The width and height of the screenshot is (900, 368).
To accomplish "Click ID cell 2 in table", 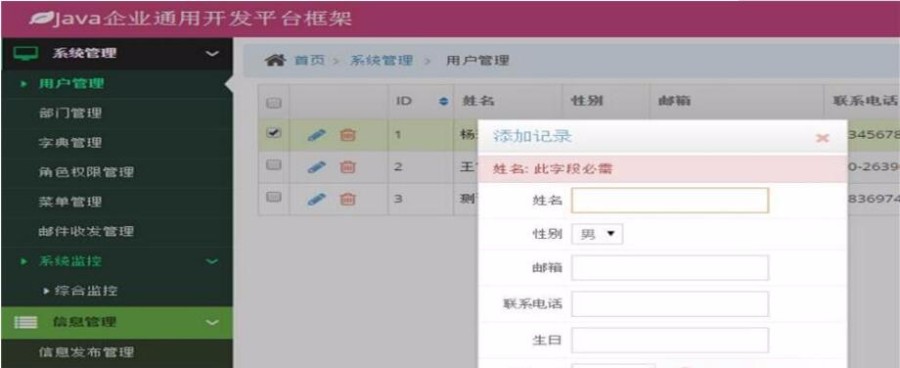I will 399,167.
